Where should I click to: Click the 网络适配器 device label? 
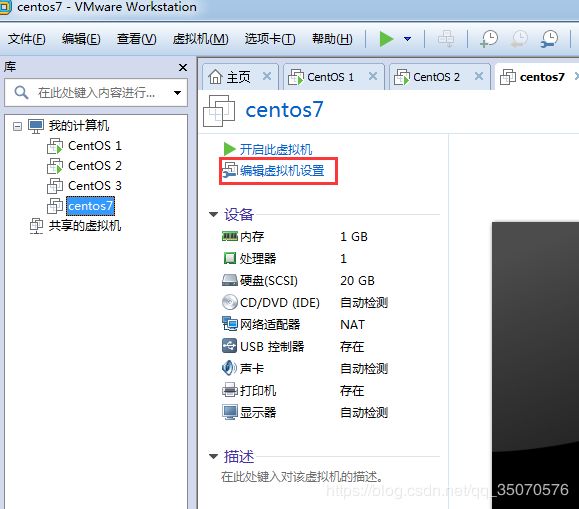tap(270, 325)
